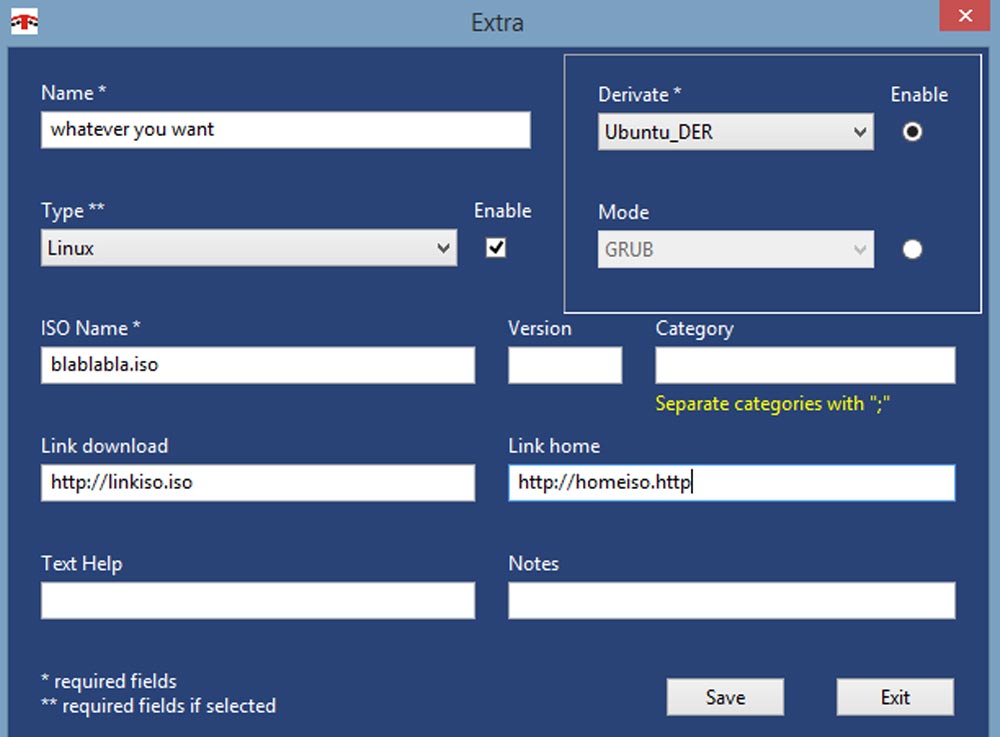Close the Extra dialog window
Screen dimensions: 1000x737
pos(963,16)
